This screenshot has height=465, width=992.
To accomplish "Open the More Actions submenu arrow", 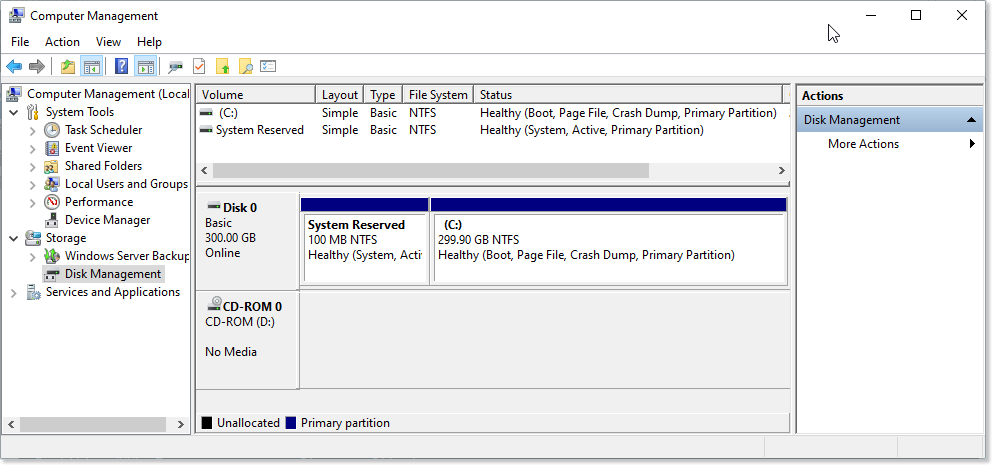I will click(x=972, y=144).
